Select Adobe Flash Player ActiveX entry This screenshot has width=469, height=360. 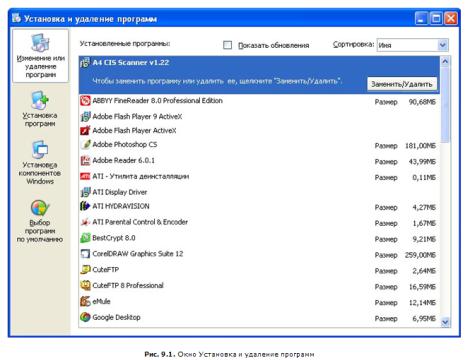[259, 130]
